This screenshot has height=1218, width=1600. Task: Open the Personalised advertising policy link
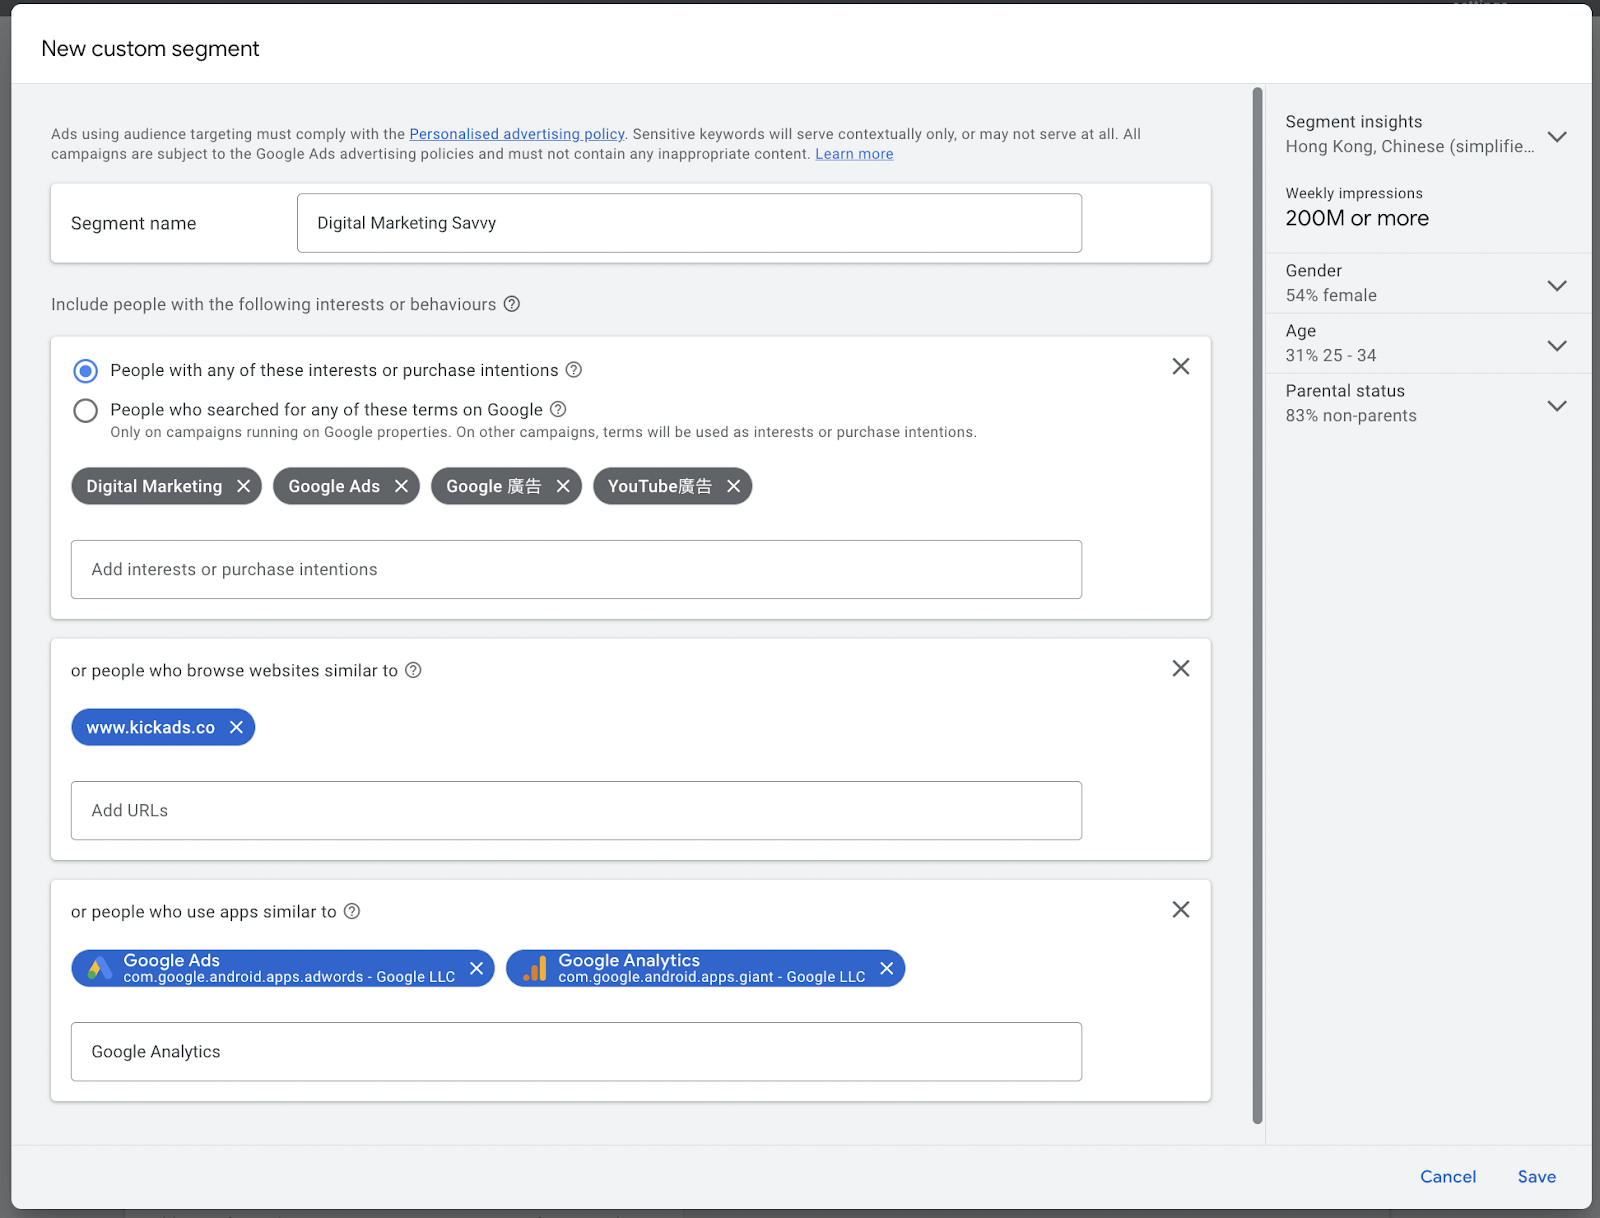coord(517,134)
